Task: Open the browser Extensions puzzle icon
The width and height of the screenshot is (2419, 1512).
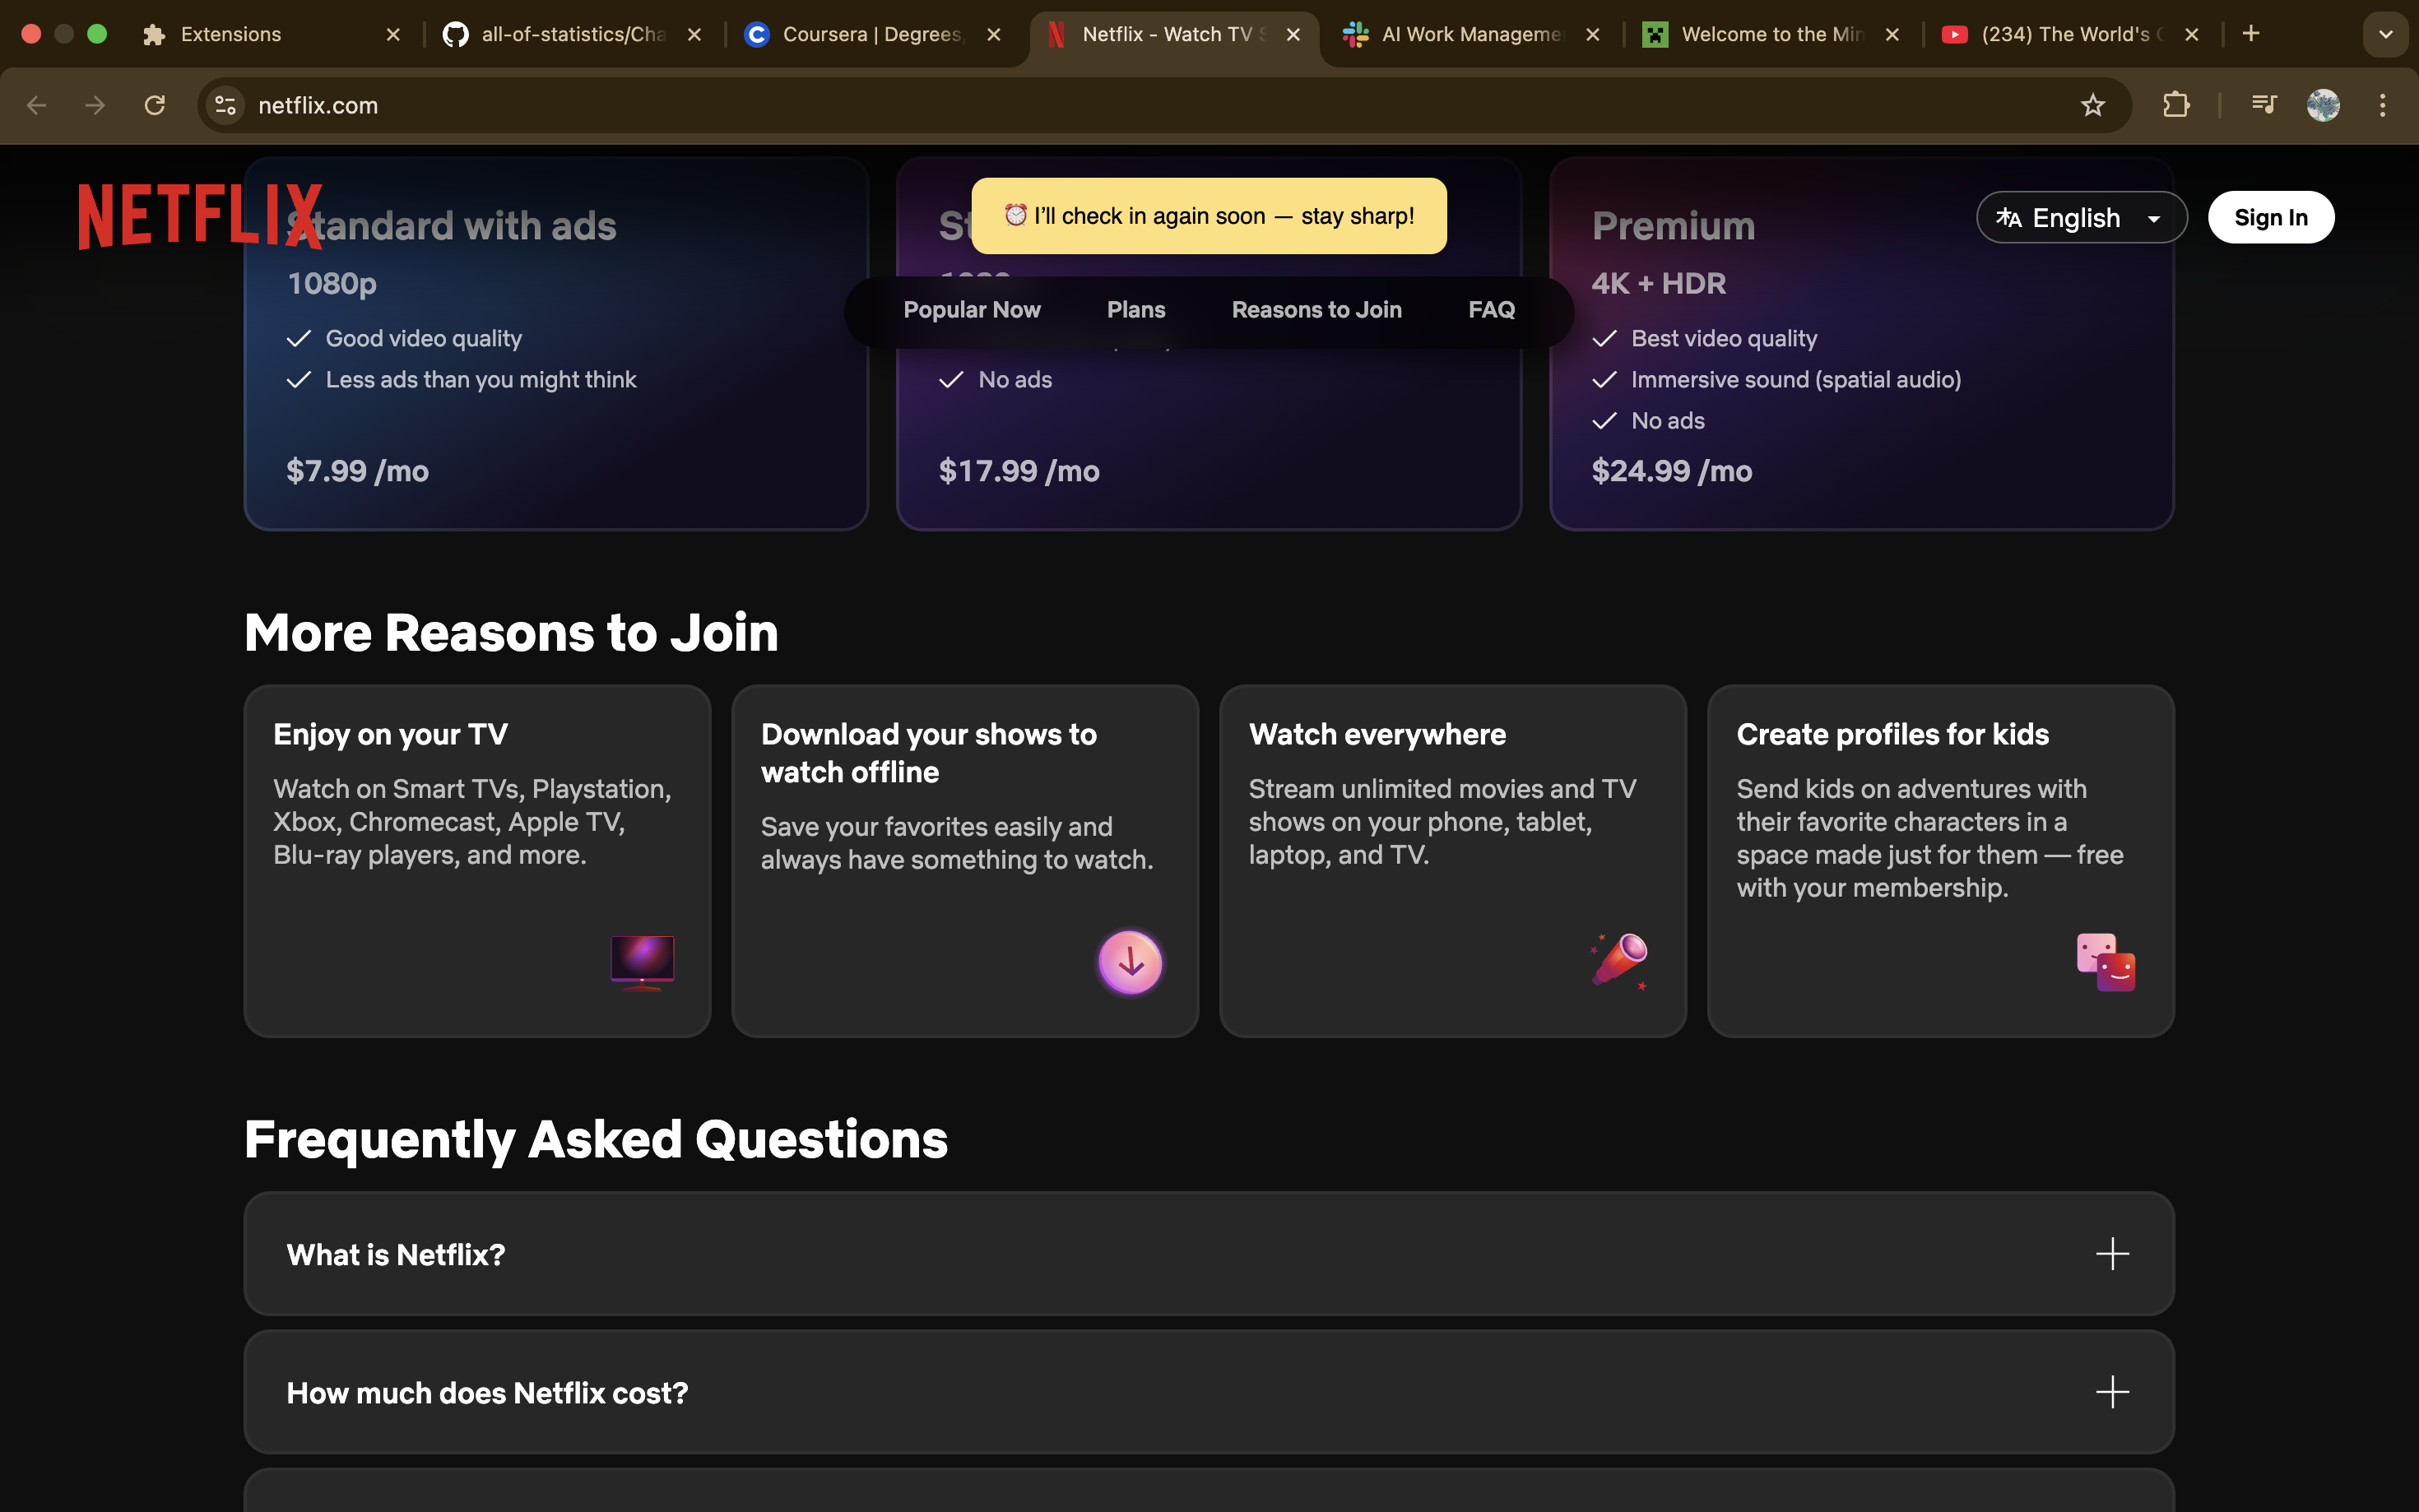Action: [2175, 105]
